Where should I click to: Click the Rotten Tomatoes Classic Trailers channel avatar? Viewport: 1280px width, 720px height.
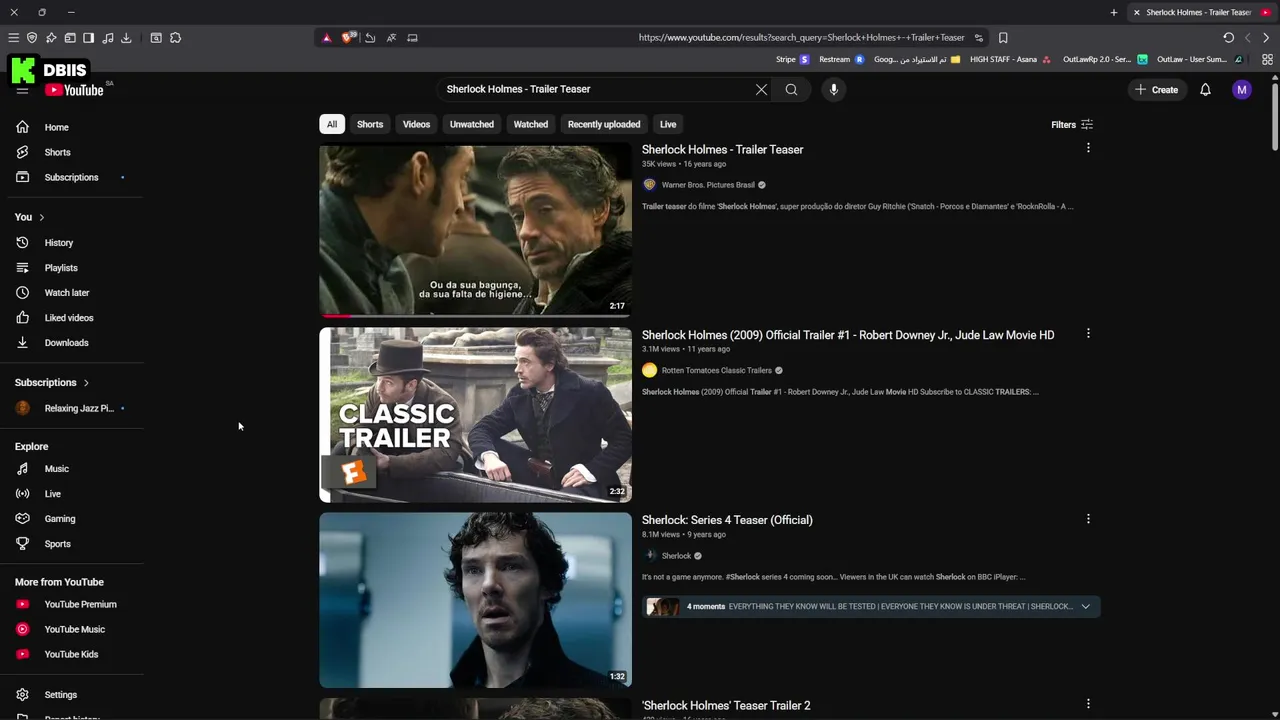[x=649, y=370]
